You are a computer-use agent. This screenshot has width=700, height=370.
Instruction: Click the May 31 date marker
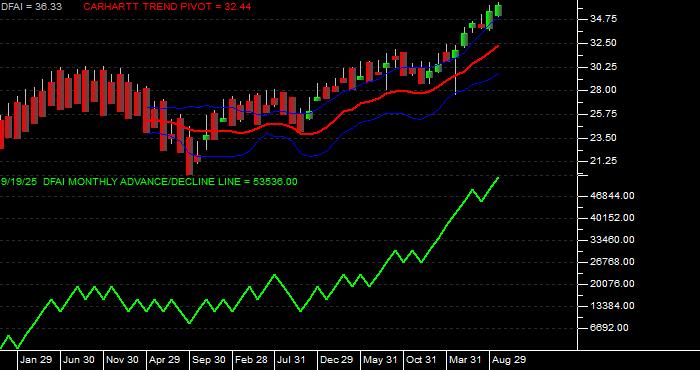(380, 360)
